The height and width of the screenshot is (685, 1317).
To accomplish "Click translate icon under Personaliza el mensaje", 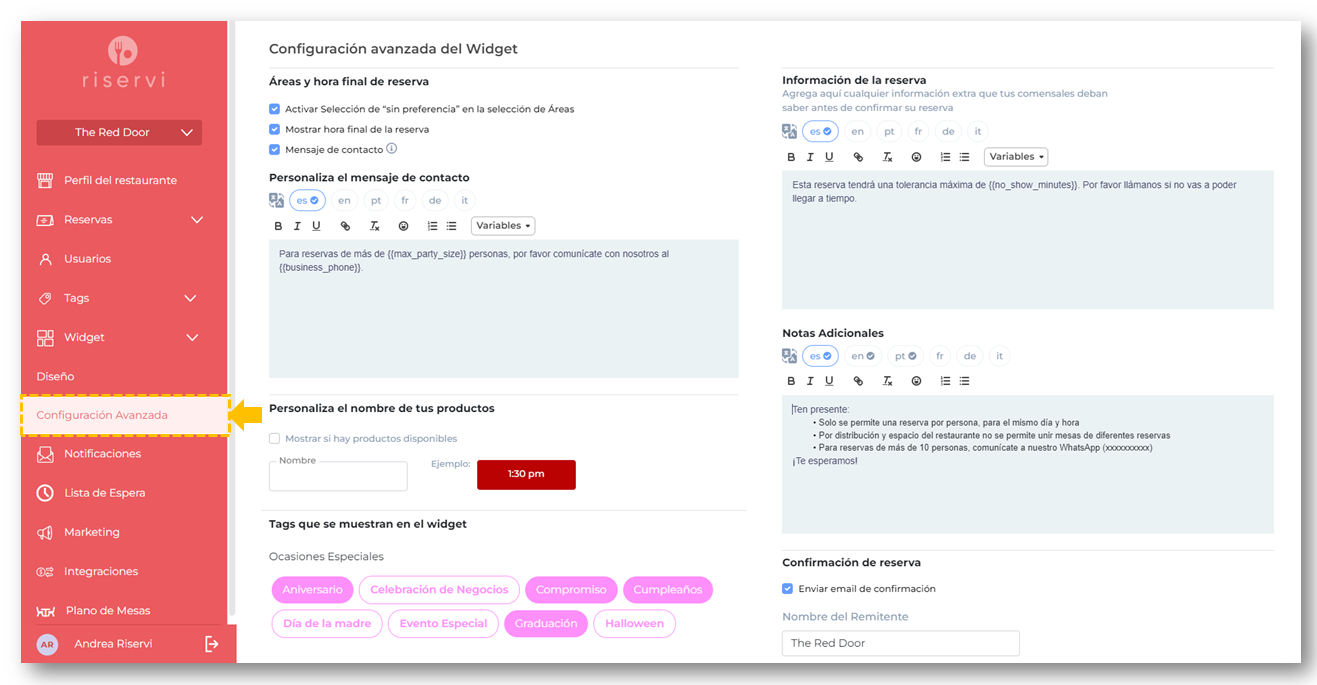I will tap(277, 200).
